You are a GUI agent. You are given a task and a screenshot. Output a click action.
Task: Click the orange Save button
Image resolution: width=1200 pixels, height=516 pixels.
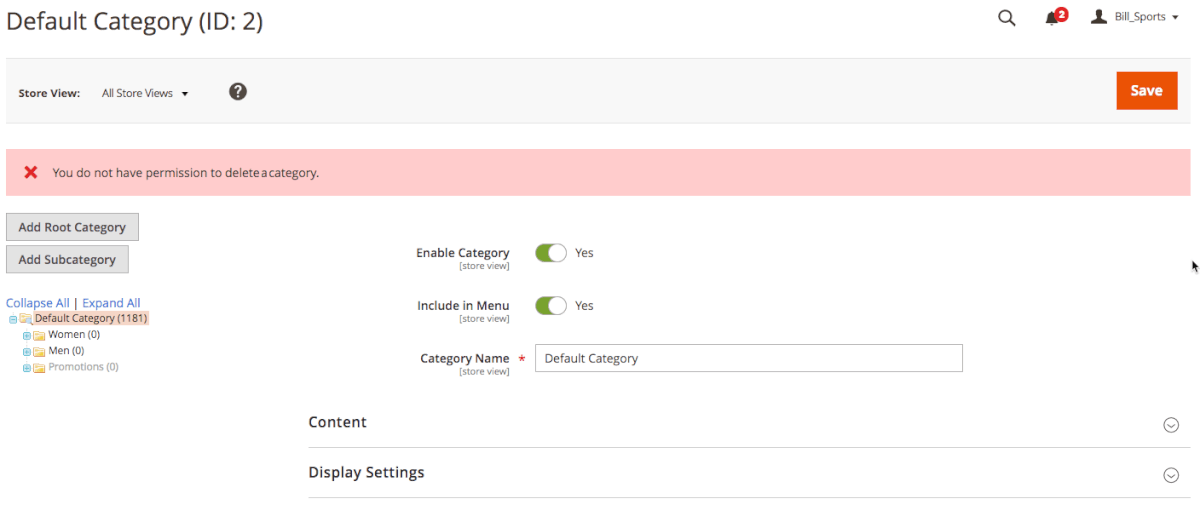click(1146, 91)
